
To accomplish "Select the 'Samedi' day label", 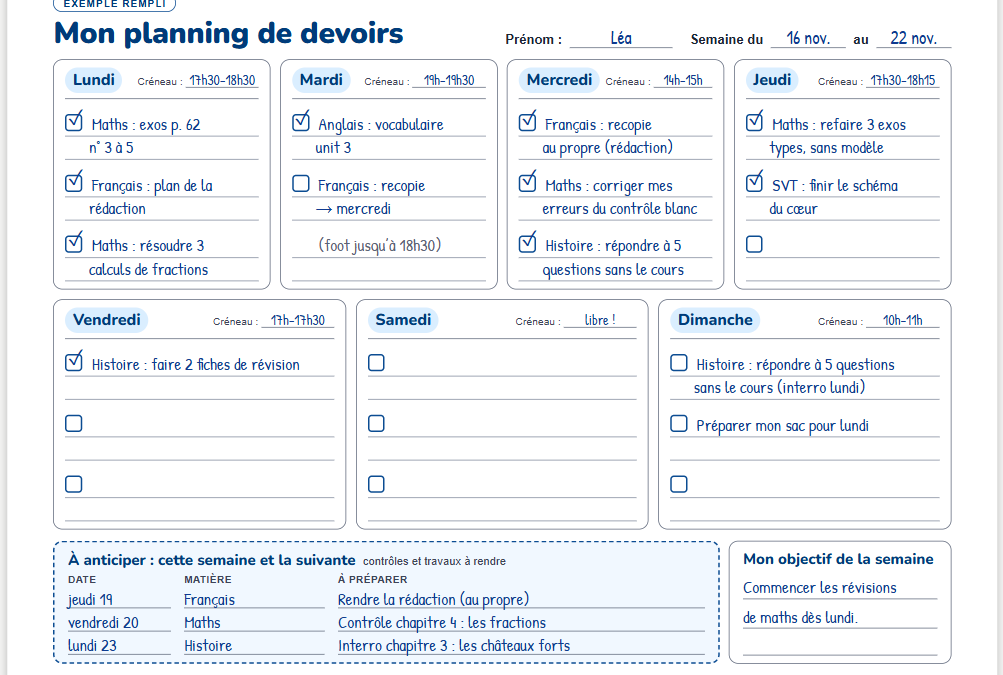I will pos(403,320).
